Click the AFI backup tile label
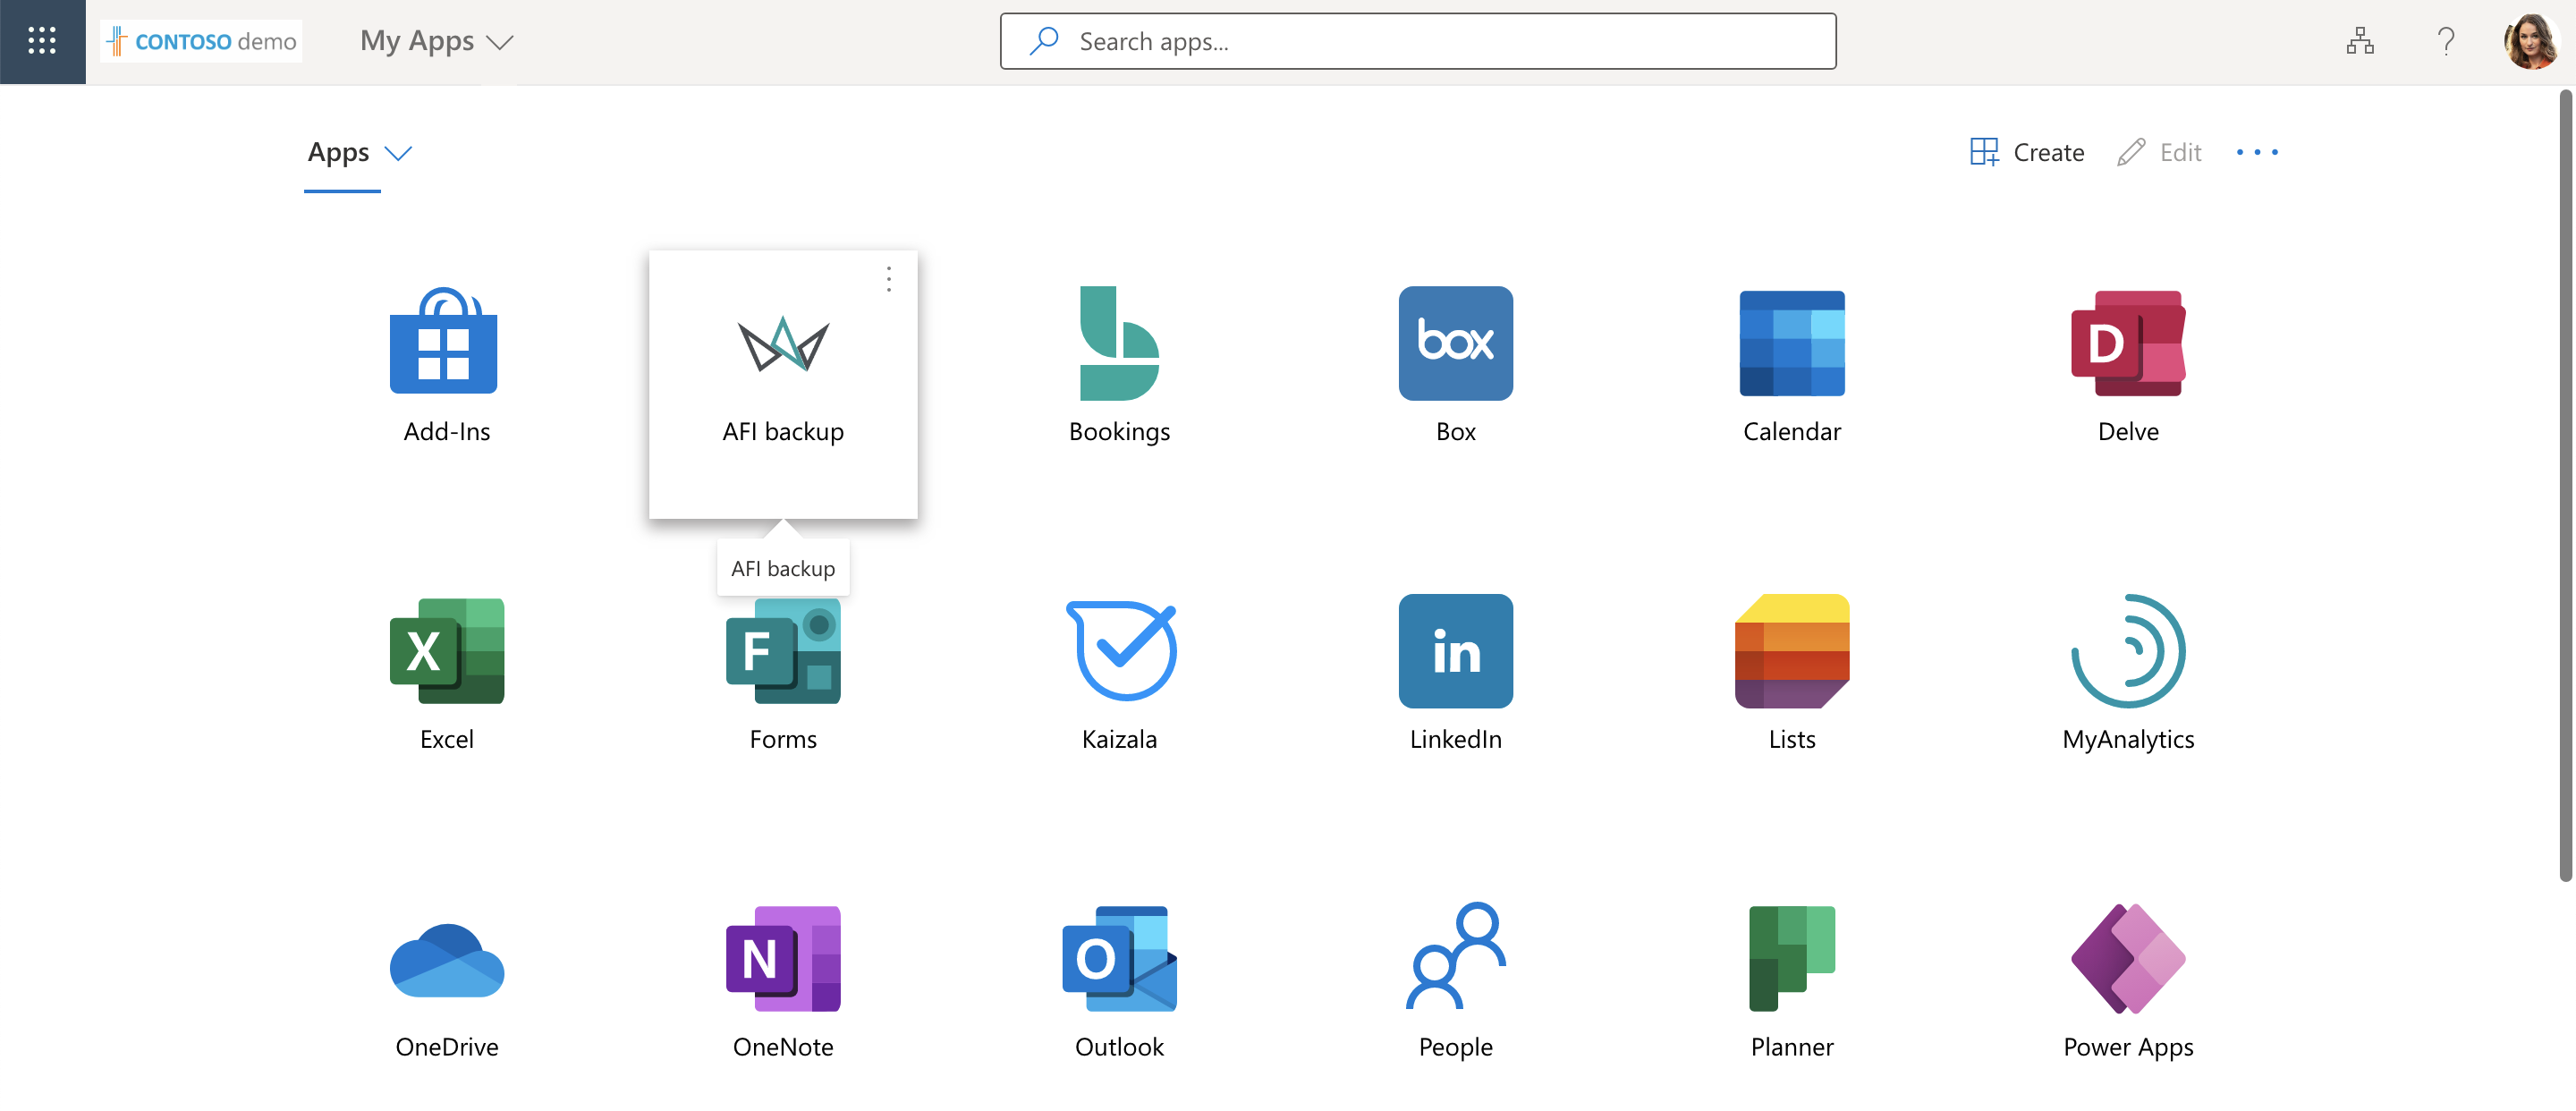This screenshot has width=2576, height=1111. pyautogui.click(x=783, y=431)
